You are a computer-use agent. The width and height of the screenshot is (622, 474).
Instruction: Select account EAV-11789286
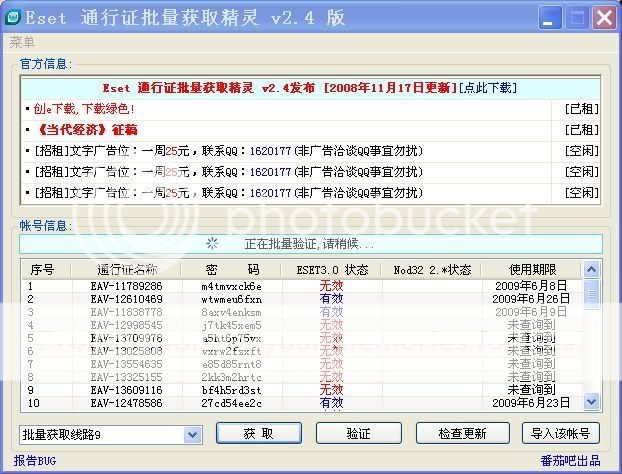click(x=126, y=286)
